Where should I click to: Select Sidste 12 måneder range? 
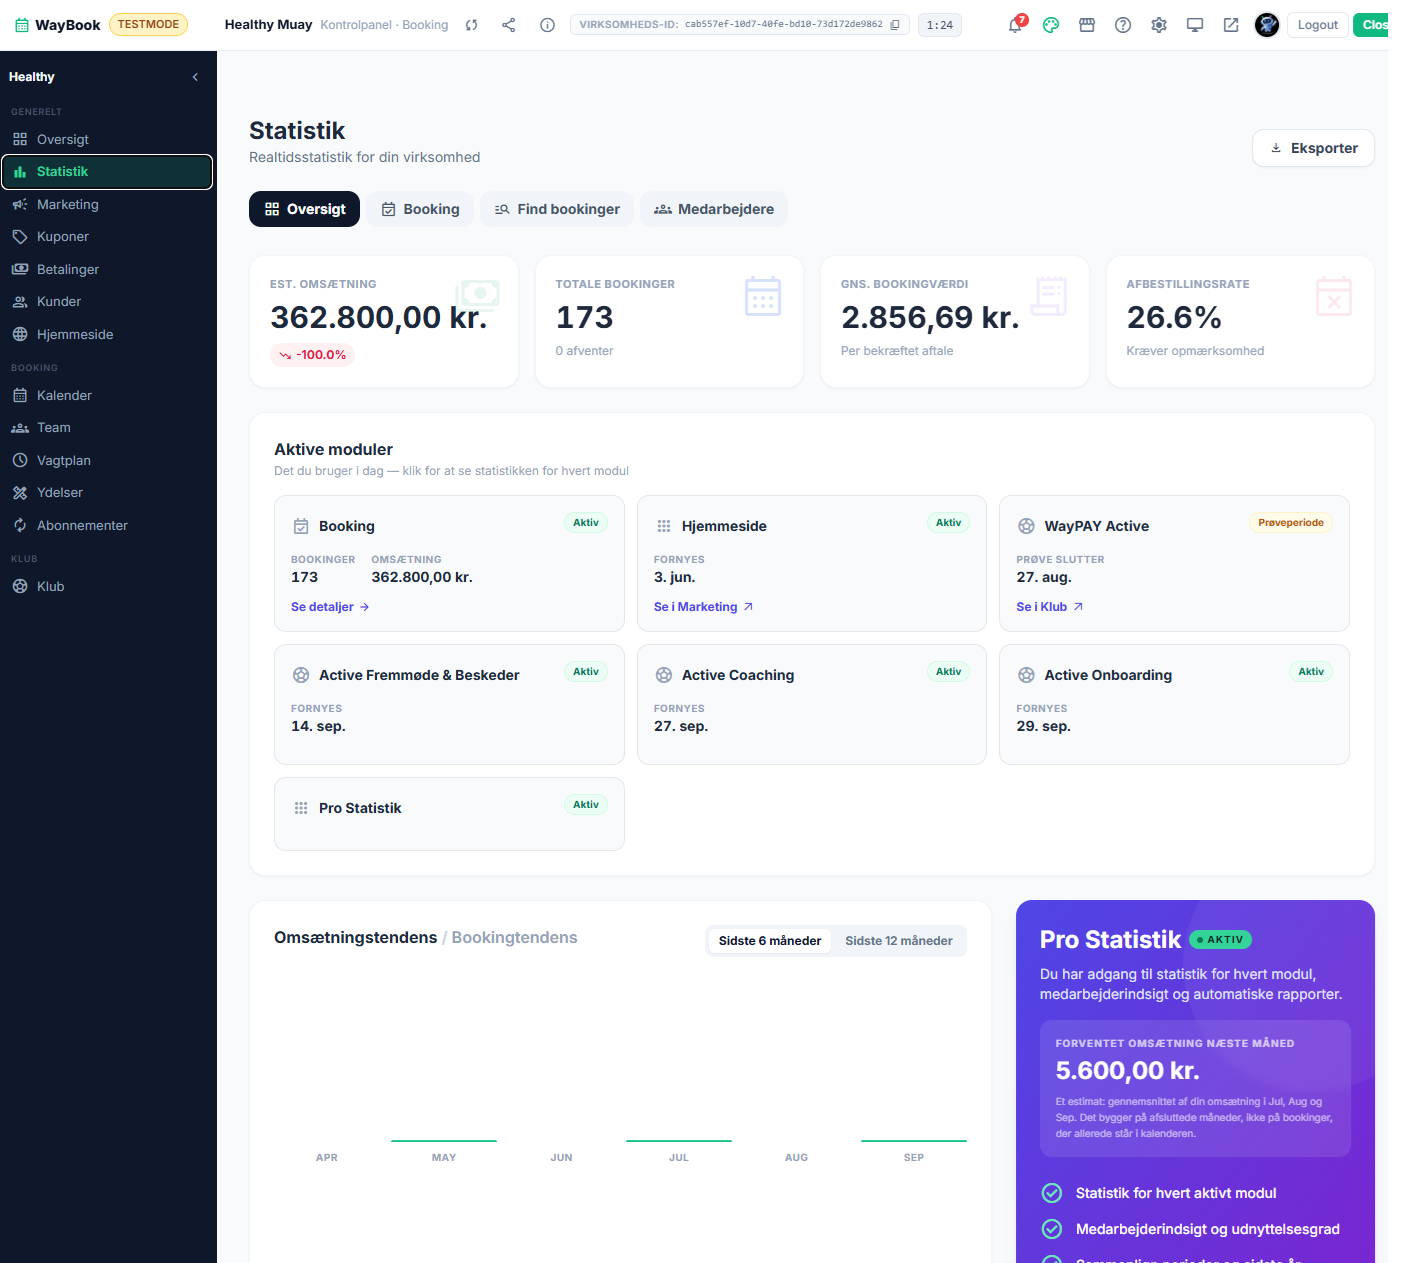pyautogui.click(x=898, y=941)
